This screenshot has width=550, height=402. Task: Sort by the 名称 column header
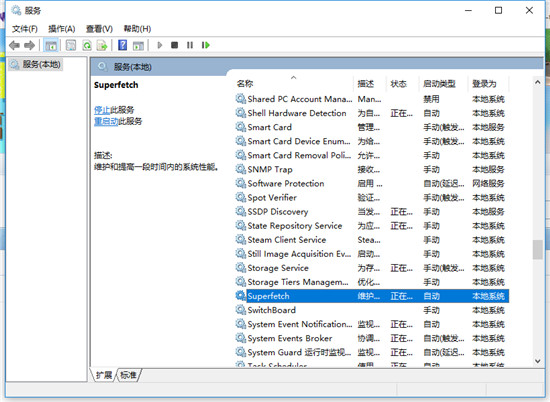[245, 83]
